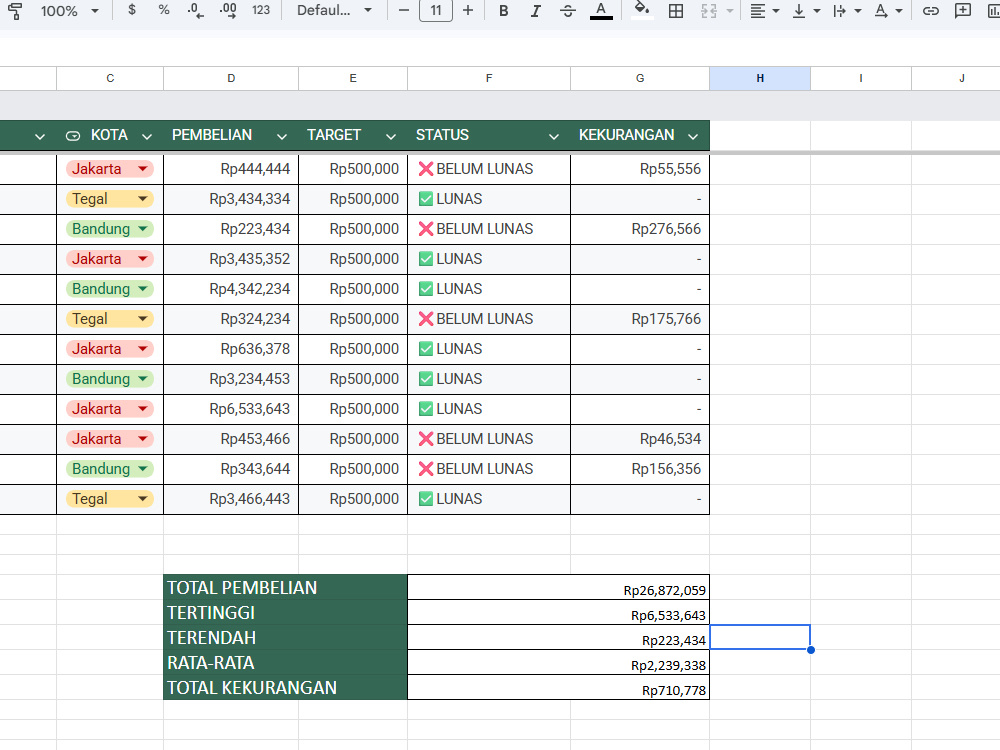Toggle bold formatting
Screen dimensions: 1000x750
point(504,10)
